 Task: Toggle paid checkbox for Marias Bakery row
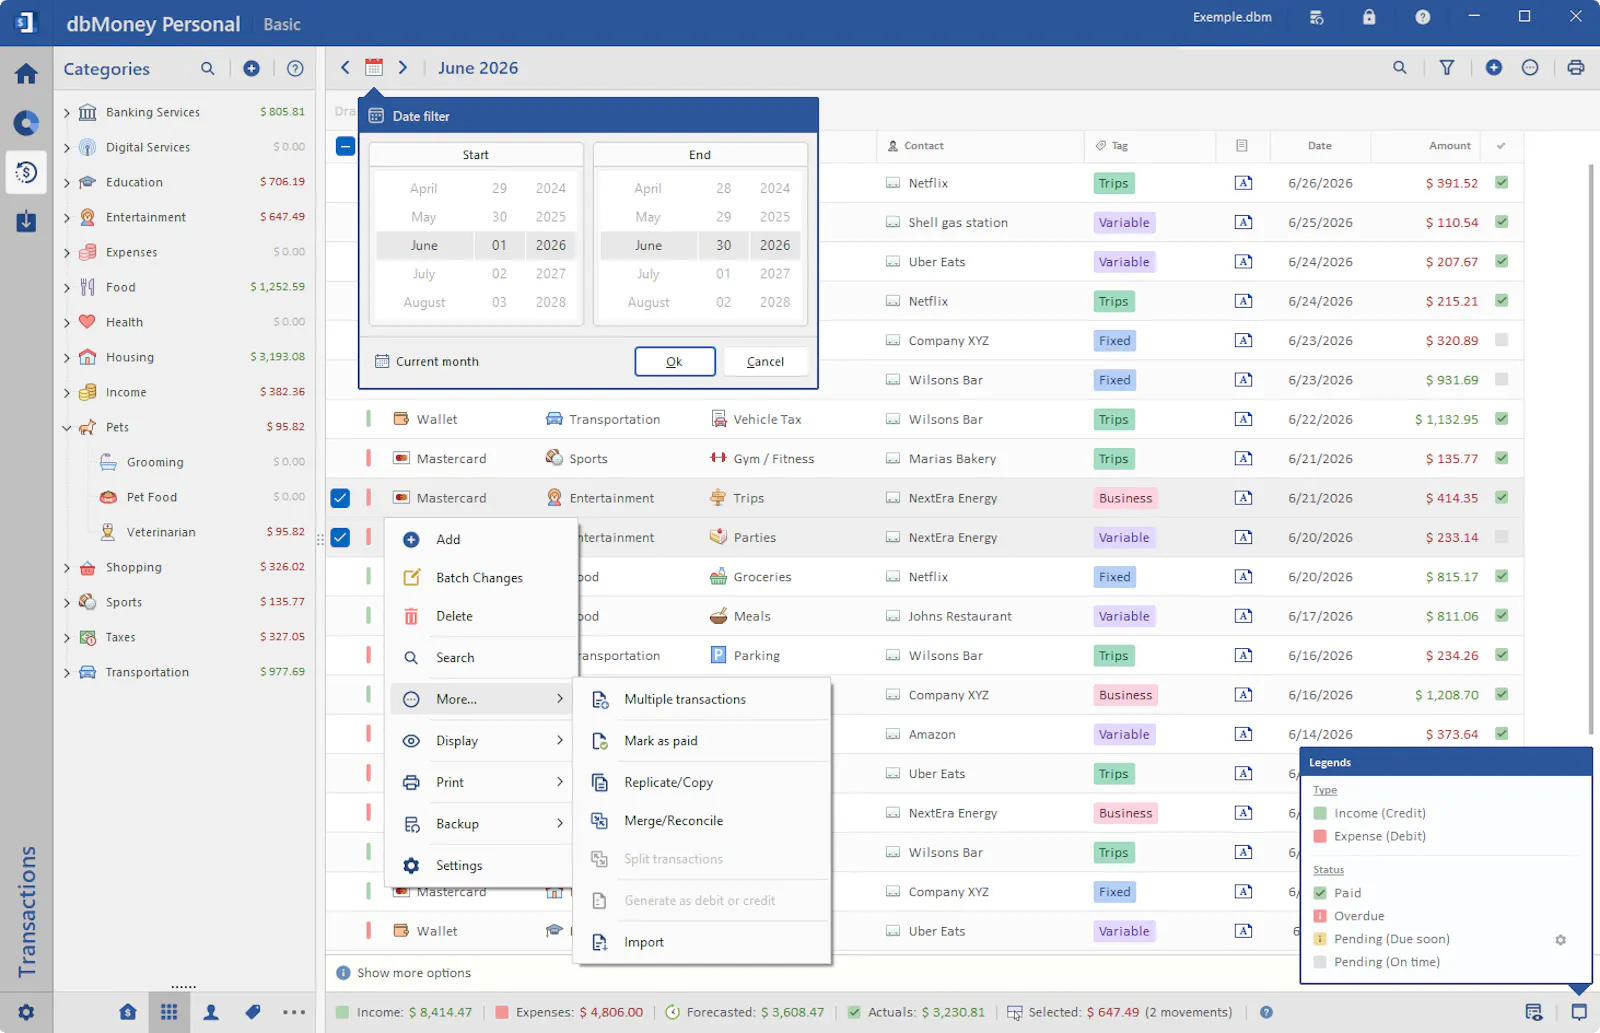1501,458
